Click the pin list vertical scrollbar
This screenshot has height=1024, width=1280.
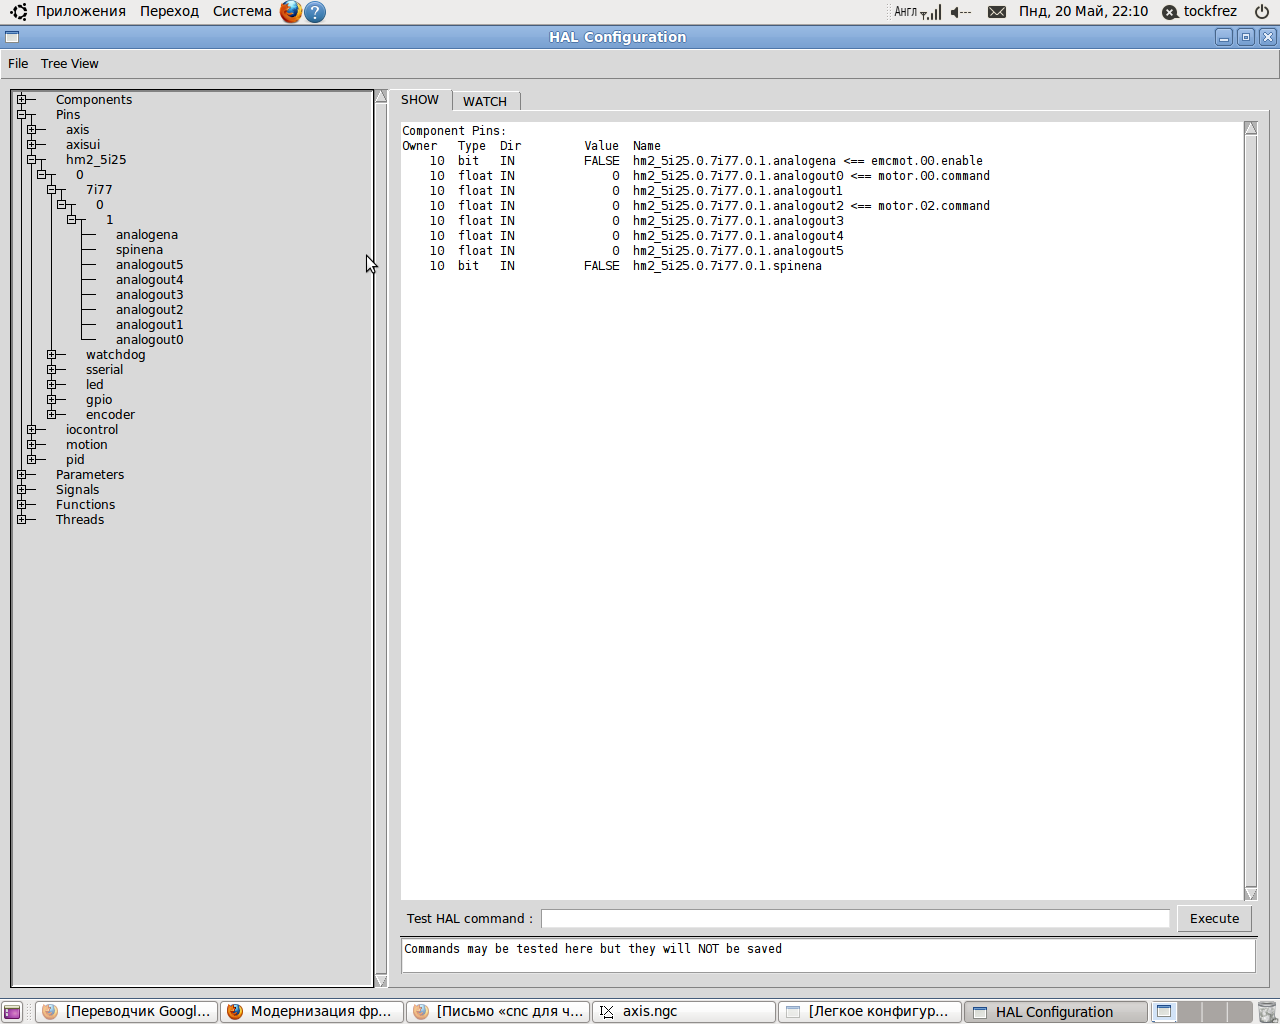click(1250, 510)
